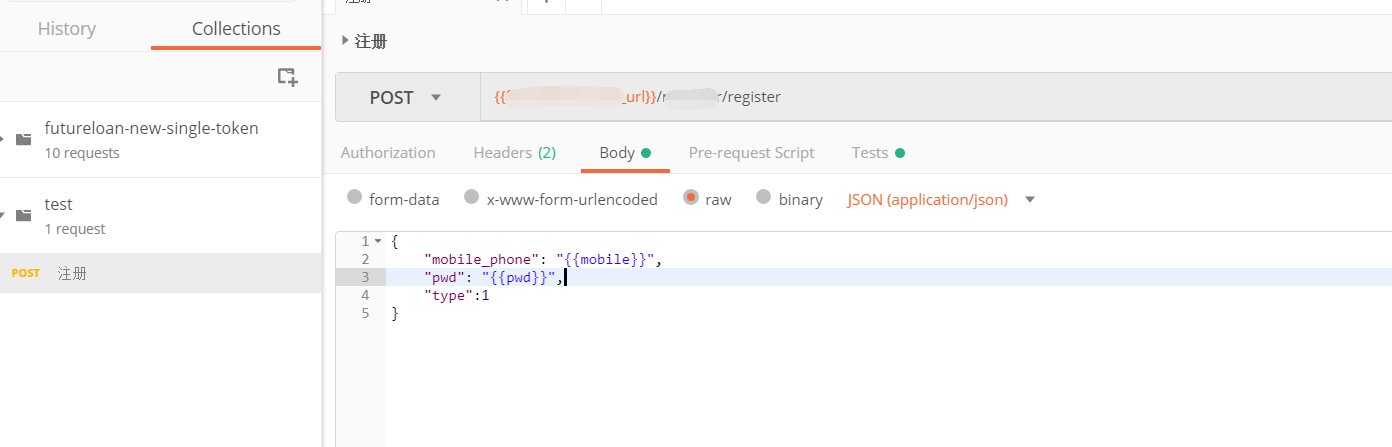Select the raw body radio button
This screenshot has height=447, width=1392.
[x=690, y=198]
